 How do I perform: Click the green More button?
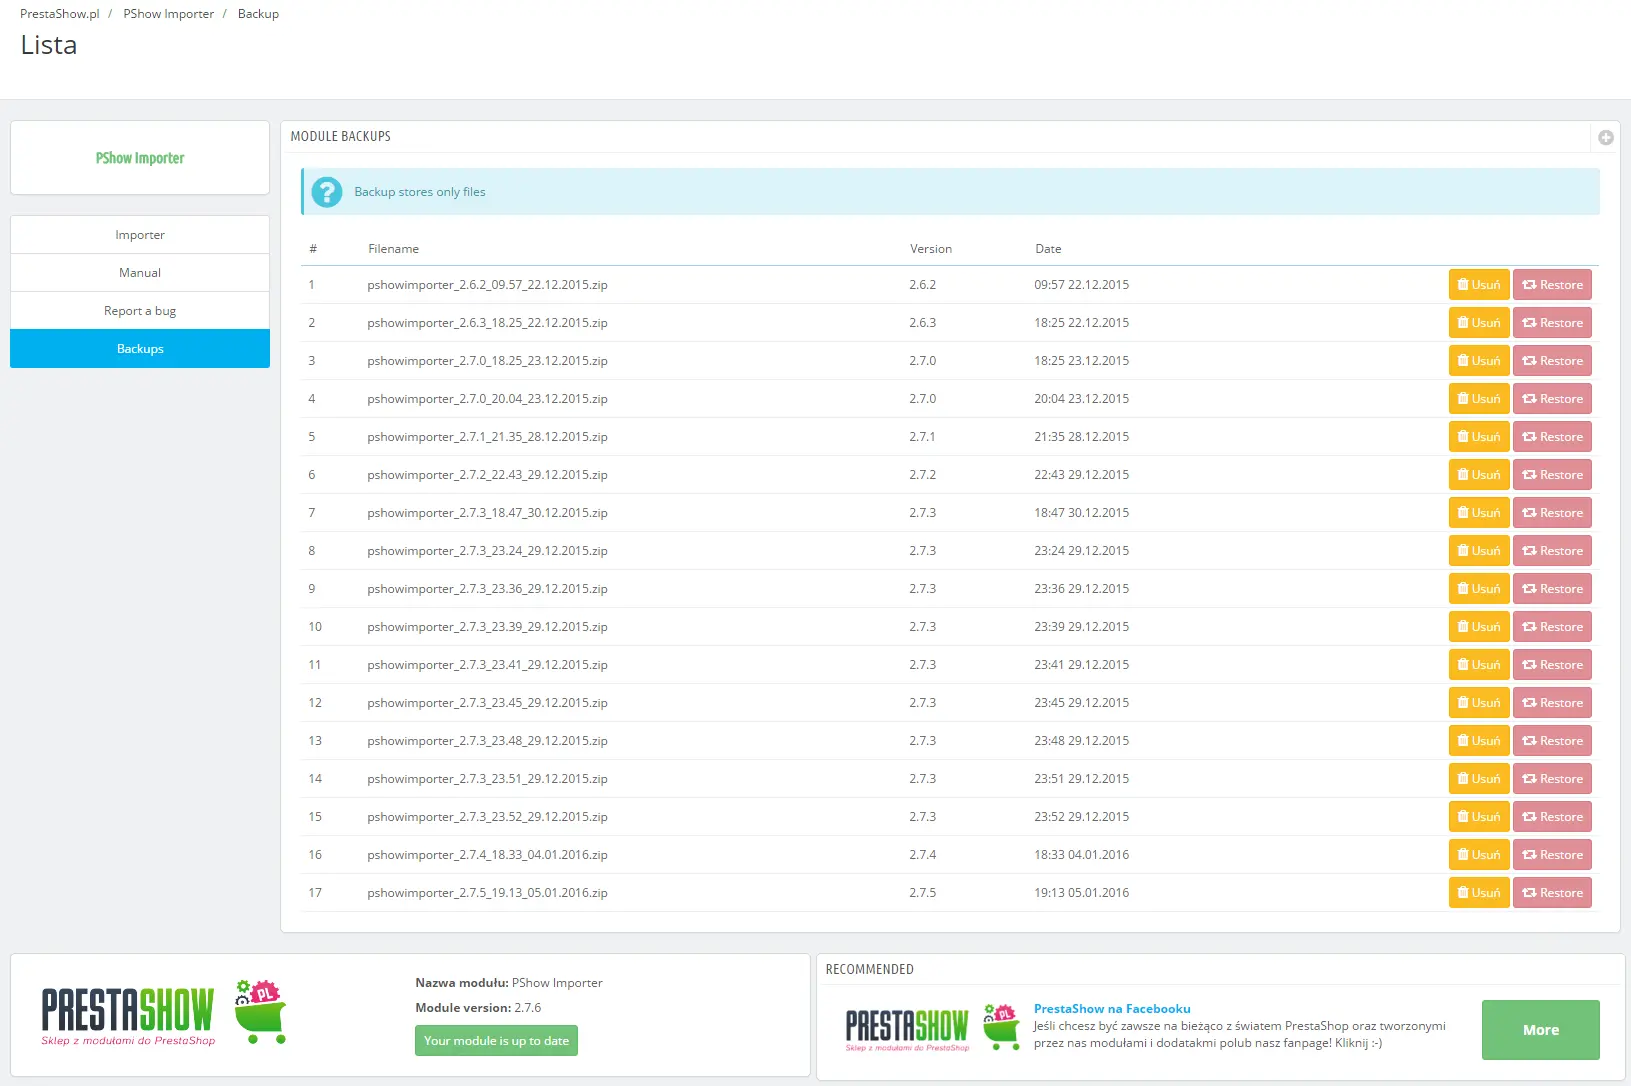(1540, 1030)
